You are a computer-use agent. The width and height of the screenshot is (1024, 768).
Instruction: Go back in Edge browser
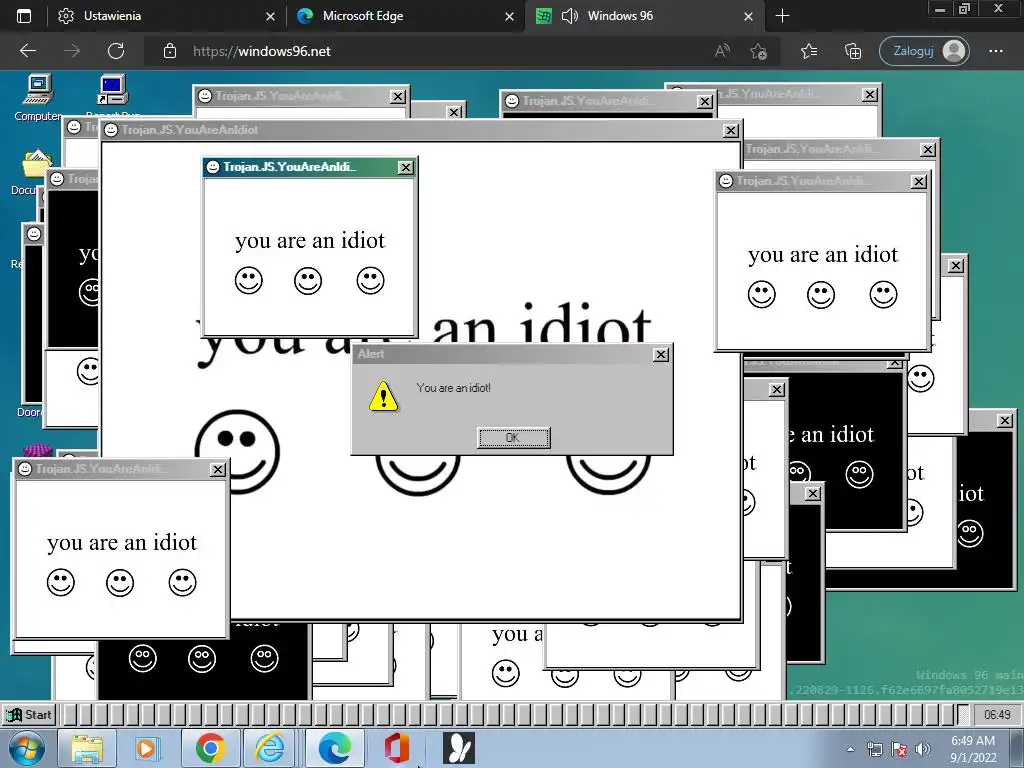pos(27,51)
